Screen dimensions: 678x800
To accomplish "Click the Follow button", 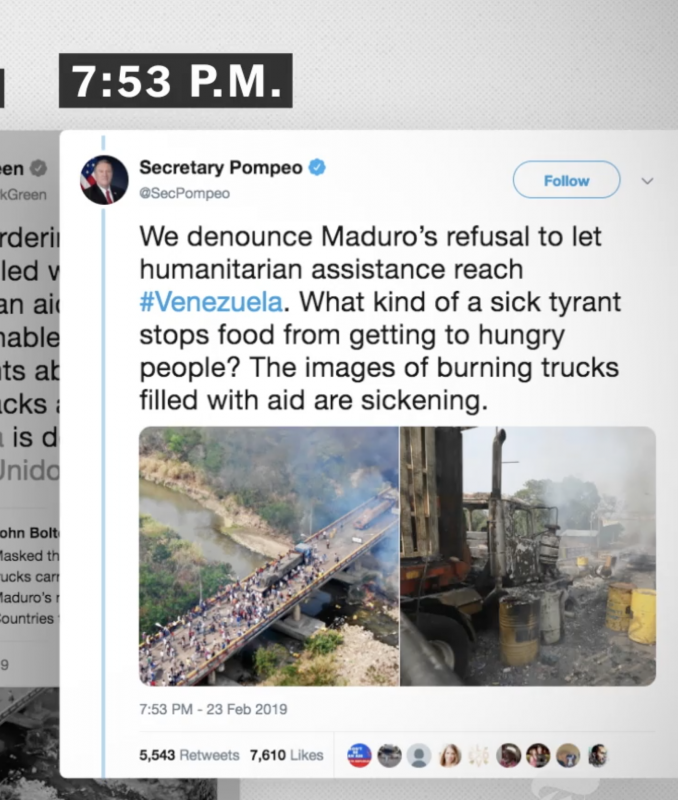I will click(x=566, y=180).
